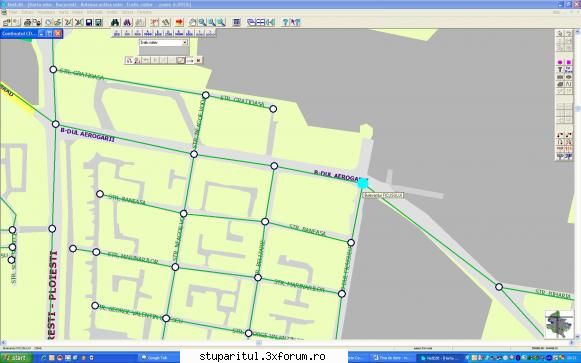Select the node at east end of Str. Gratioasa
Screen dimensions: 581x363
tap(273, 109)
